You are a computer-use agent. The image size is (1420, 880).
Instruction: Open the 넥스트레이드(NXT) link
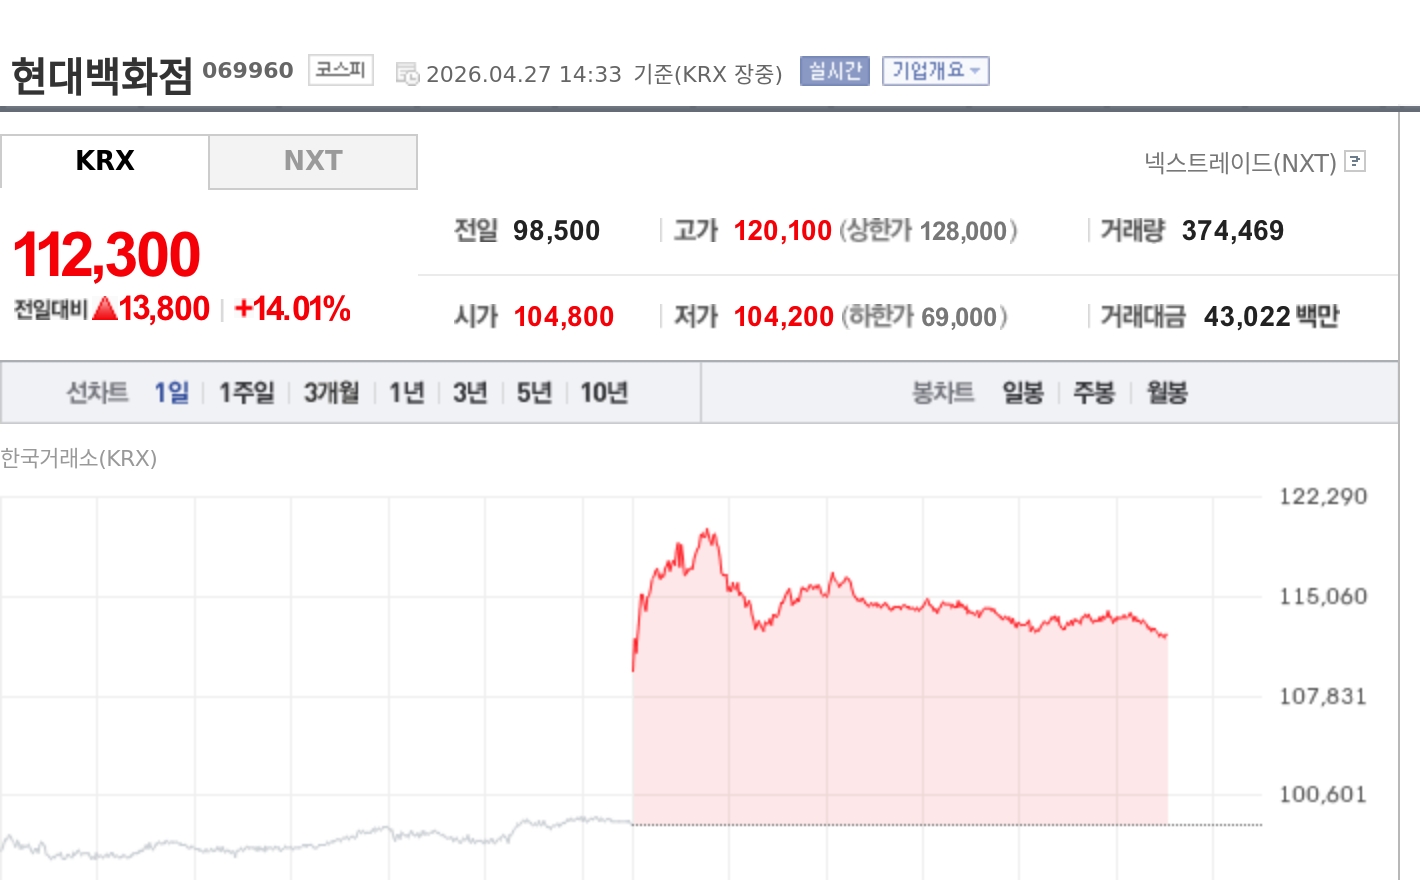[x=1240, y=162]
